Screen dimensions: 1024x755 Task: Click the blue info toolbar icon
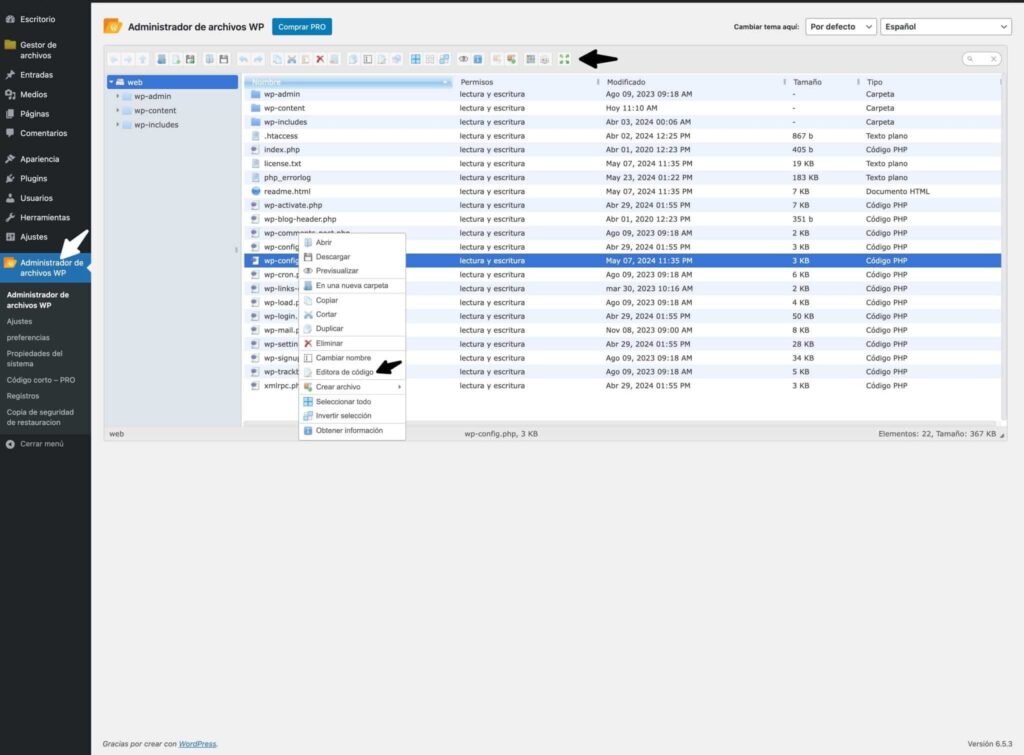pos(477,59)
